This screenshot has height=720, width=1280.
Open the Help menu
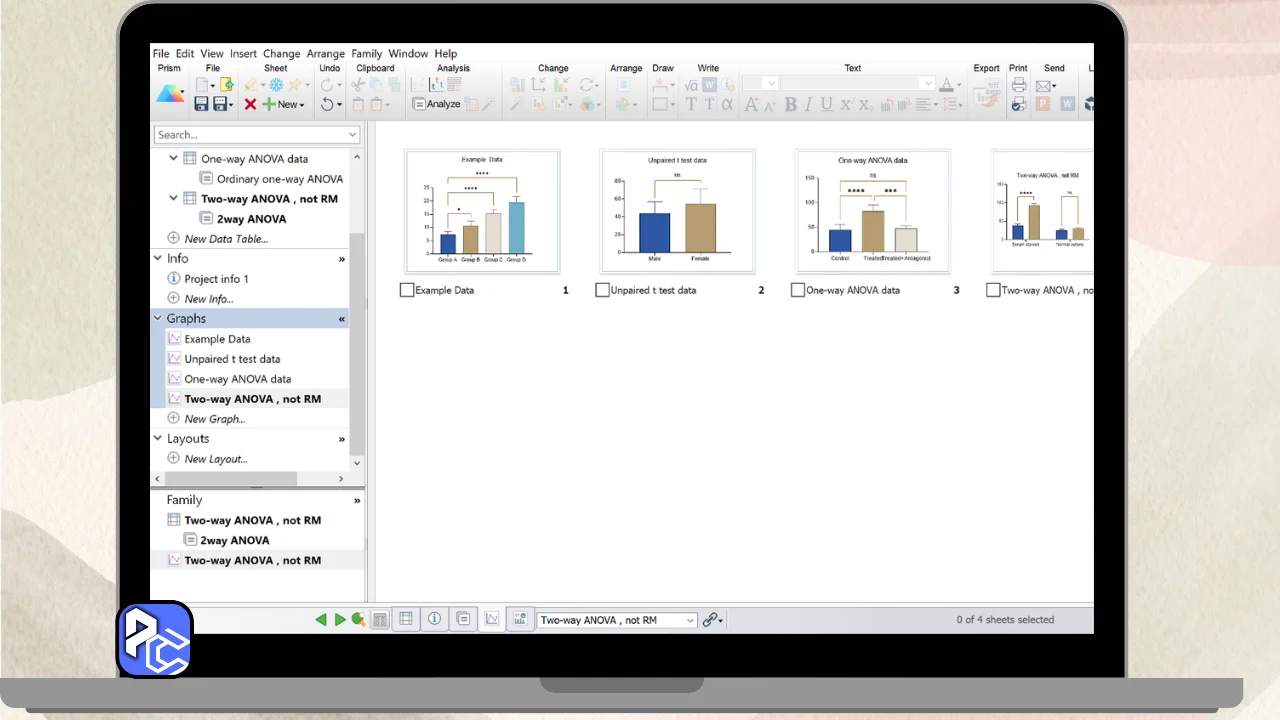tap(446, 54)
